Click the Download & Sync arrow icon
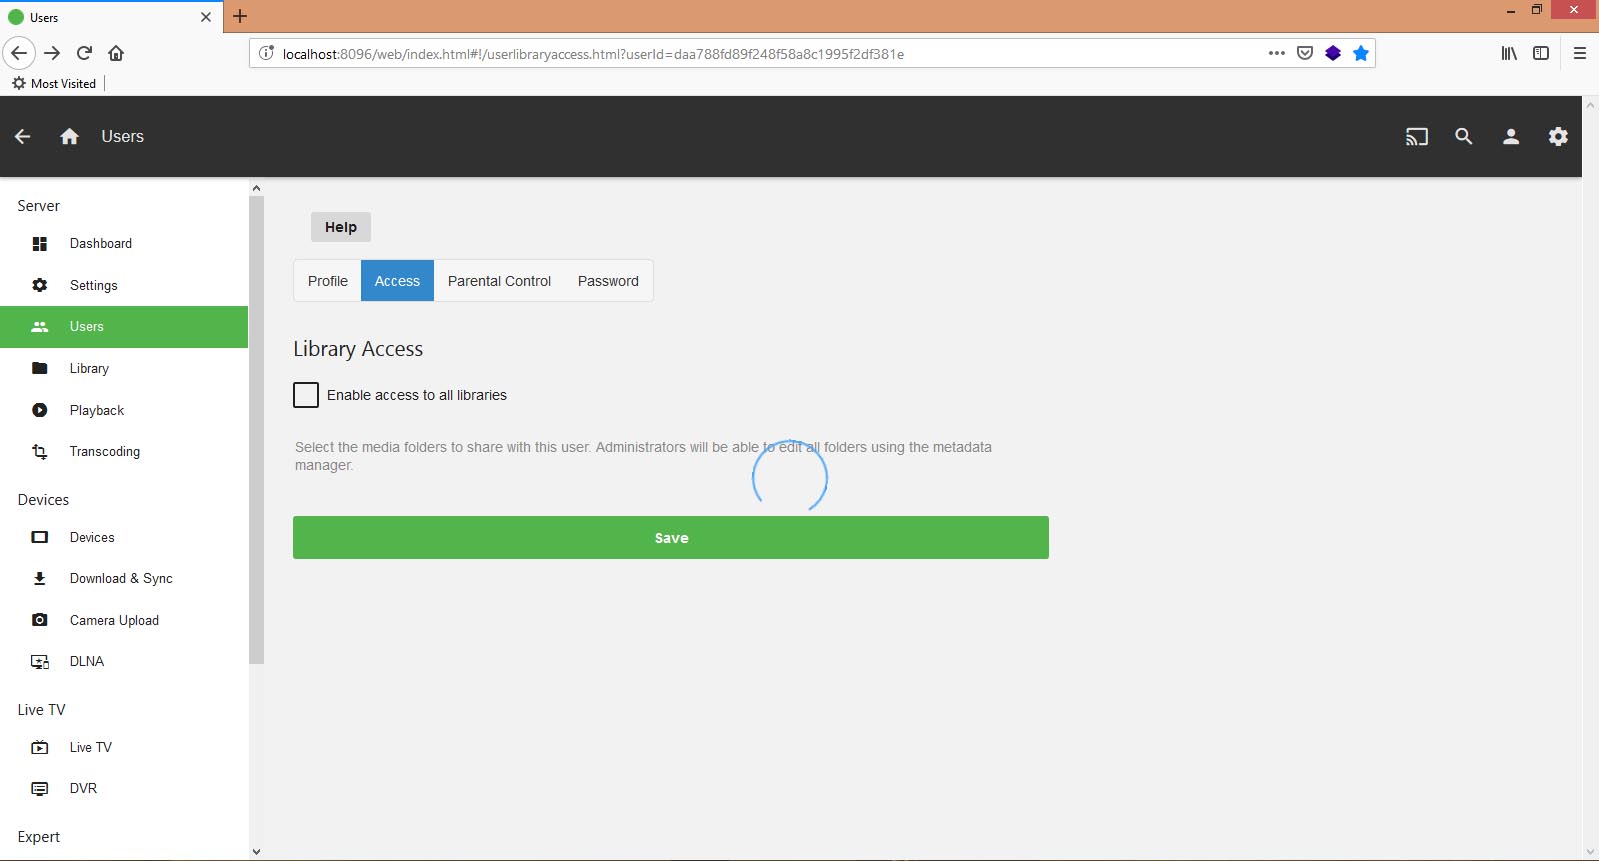This screenshot has height=861, width=1599. point(40,579)
